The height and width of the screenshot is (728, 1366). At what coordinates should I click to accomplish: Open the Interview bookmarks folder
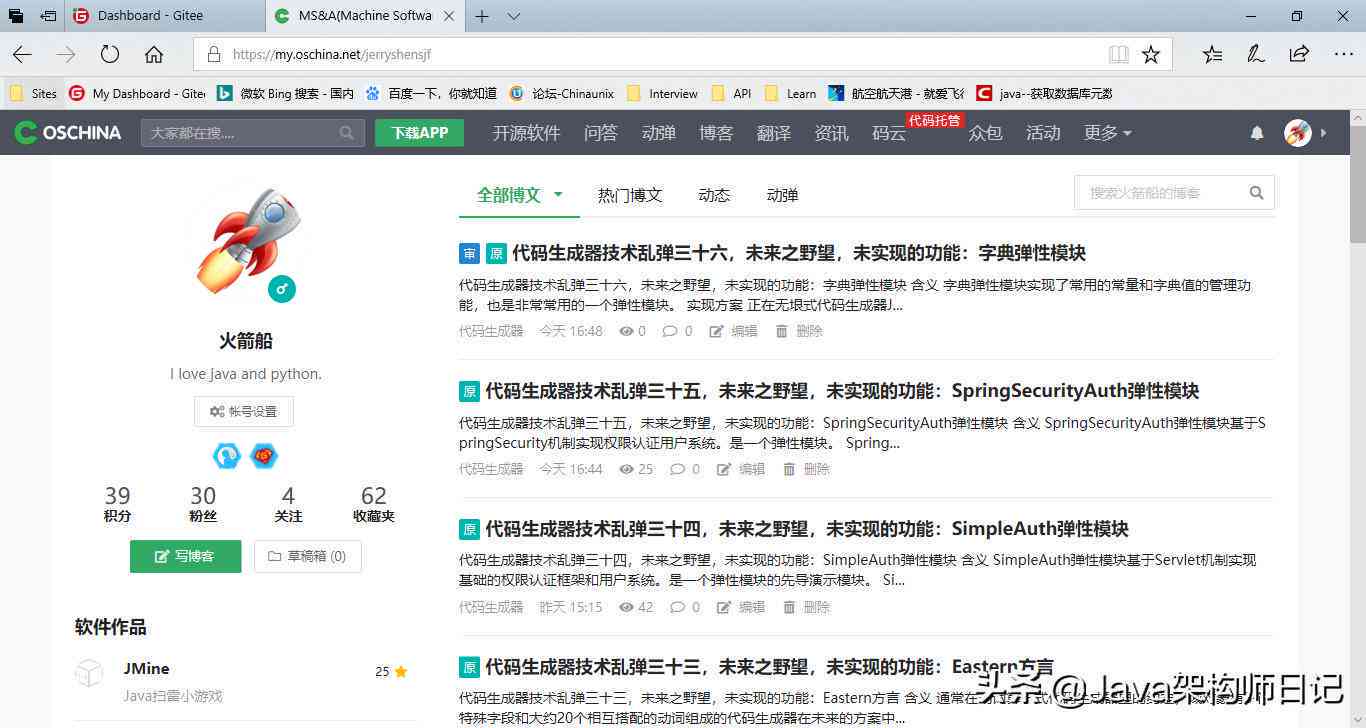click(662, 93)
